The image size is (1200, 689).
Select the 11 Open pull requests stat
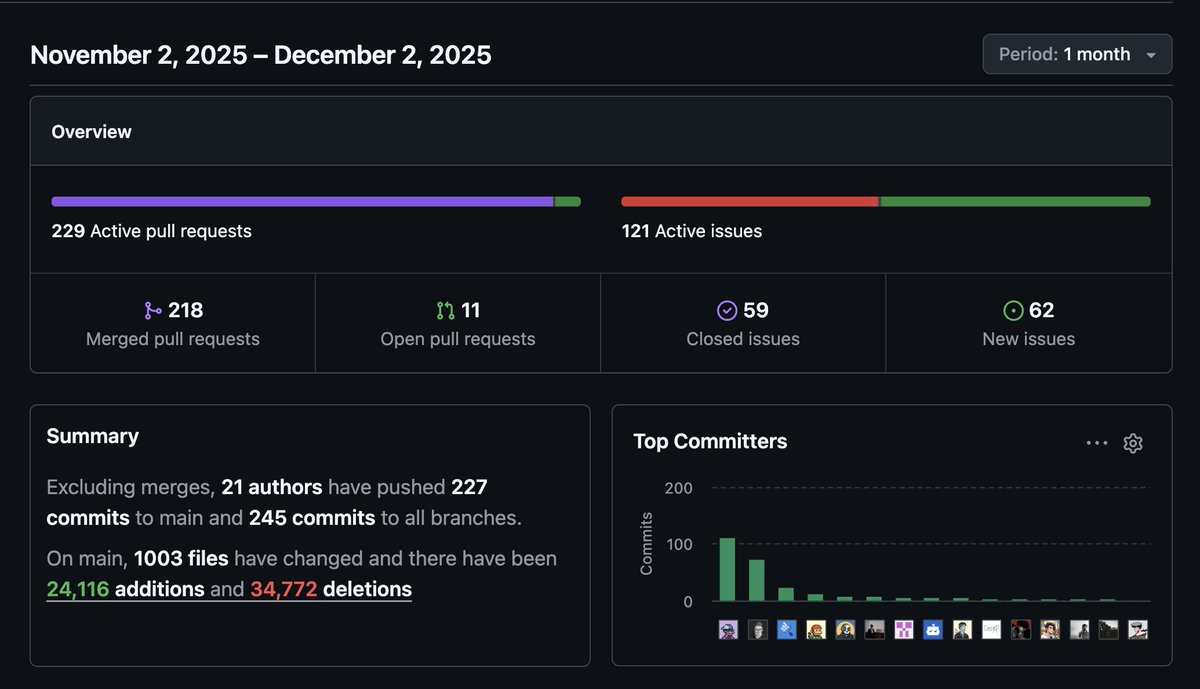(457, 323)
